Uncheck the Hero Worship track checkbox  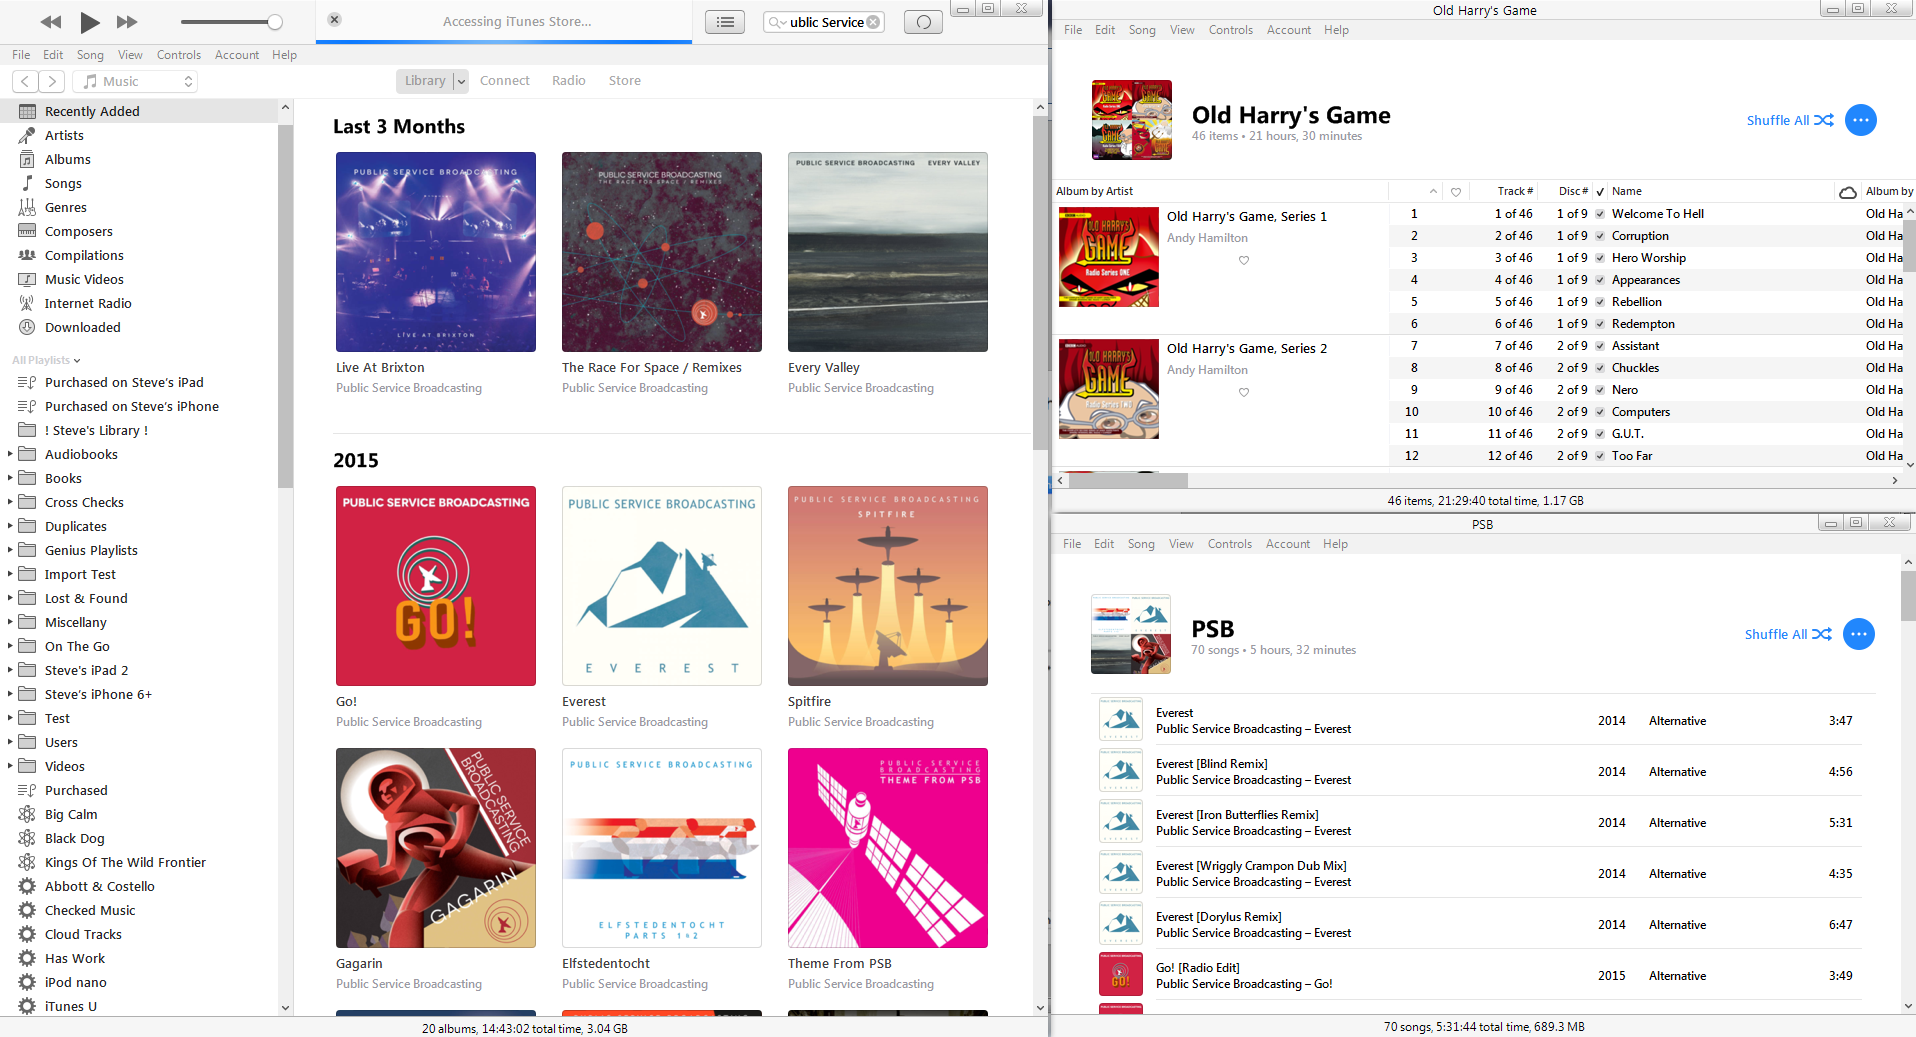point(1600,258)
